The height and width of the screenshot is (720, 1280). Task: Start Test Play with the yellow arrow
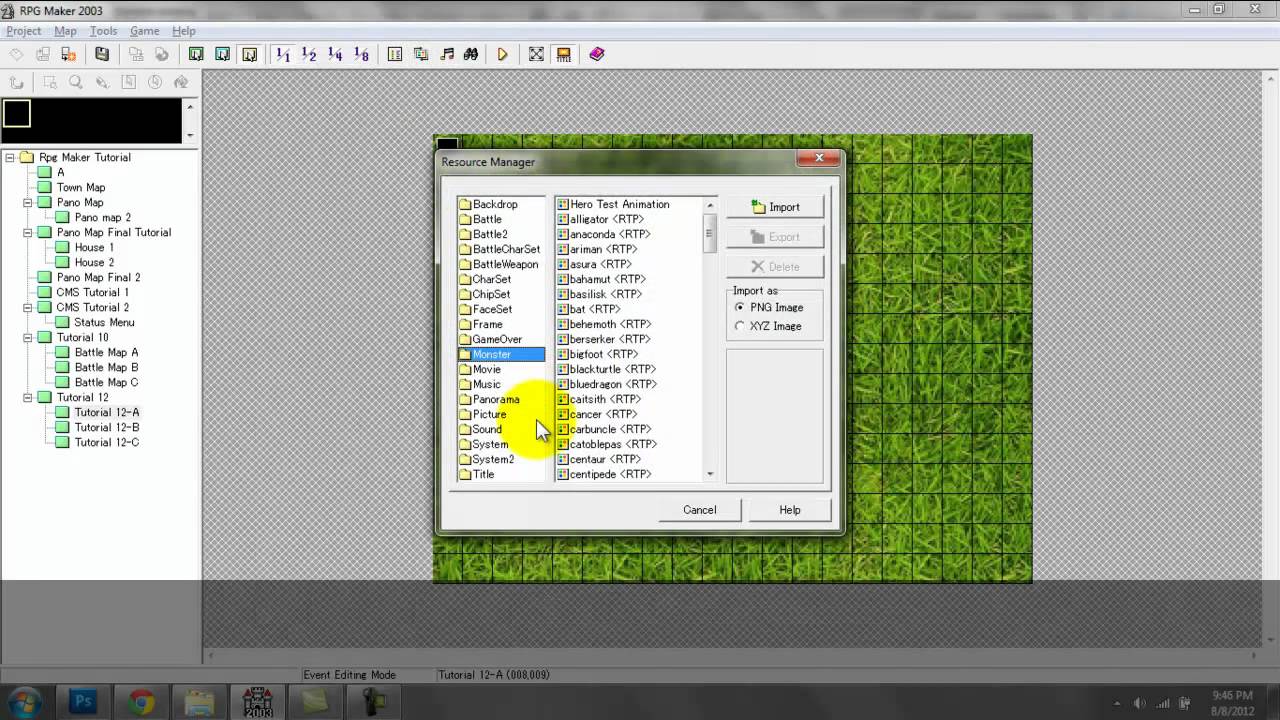pyautogui.click(x=503, y=54)
